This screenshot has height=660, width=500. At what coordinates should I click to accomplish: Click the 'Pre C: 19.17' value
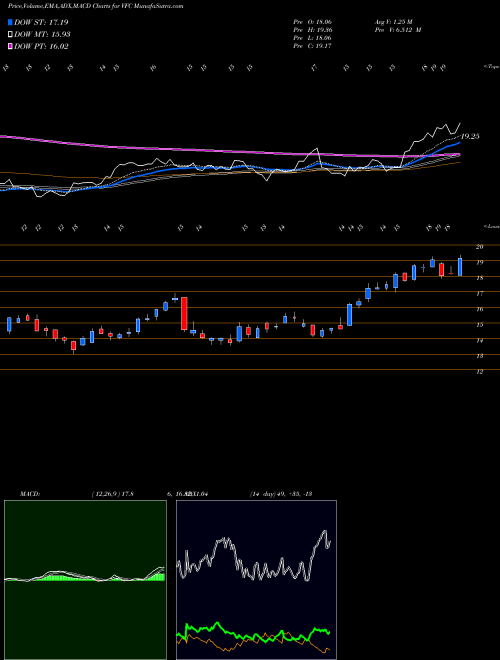tap(313, 46)
